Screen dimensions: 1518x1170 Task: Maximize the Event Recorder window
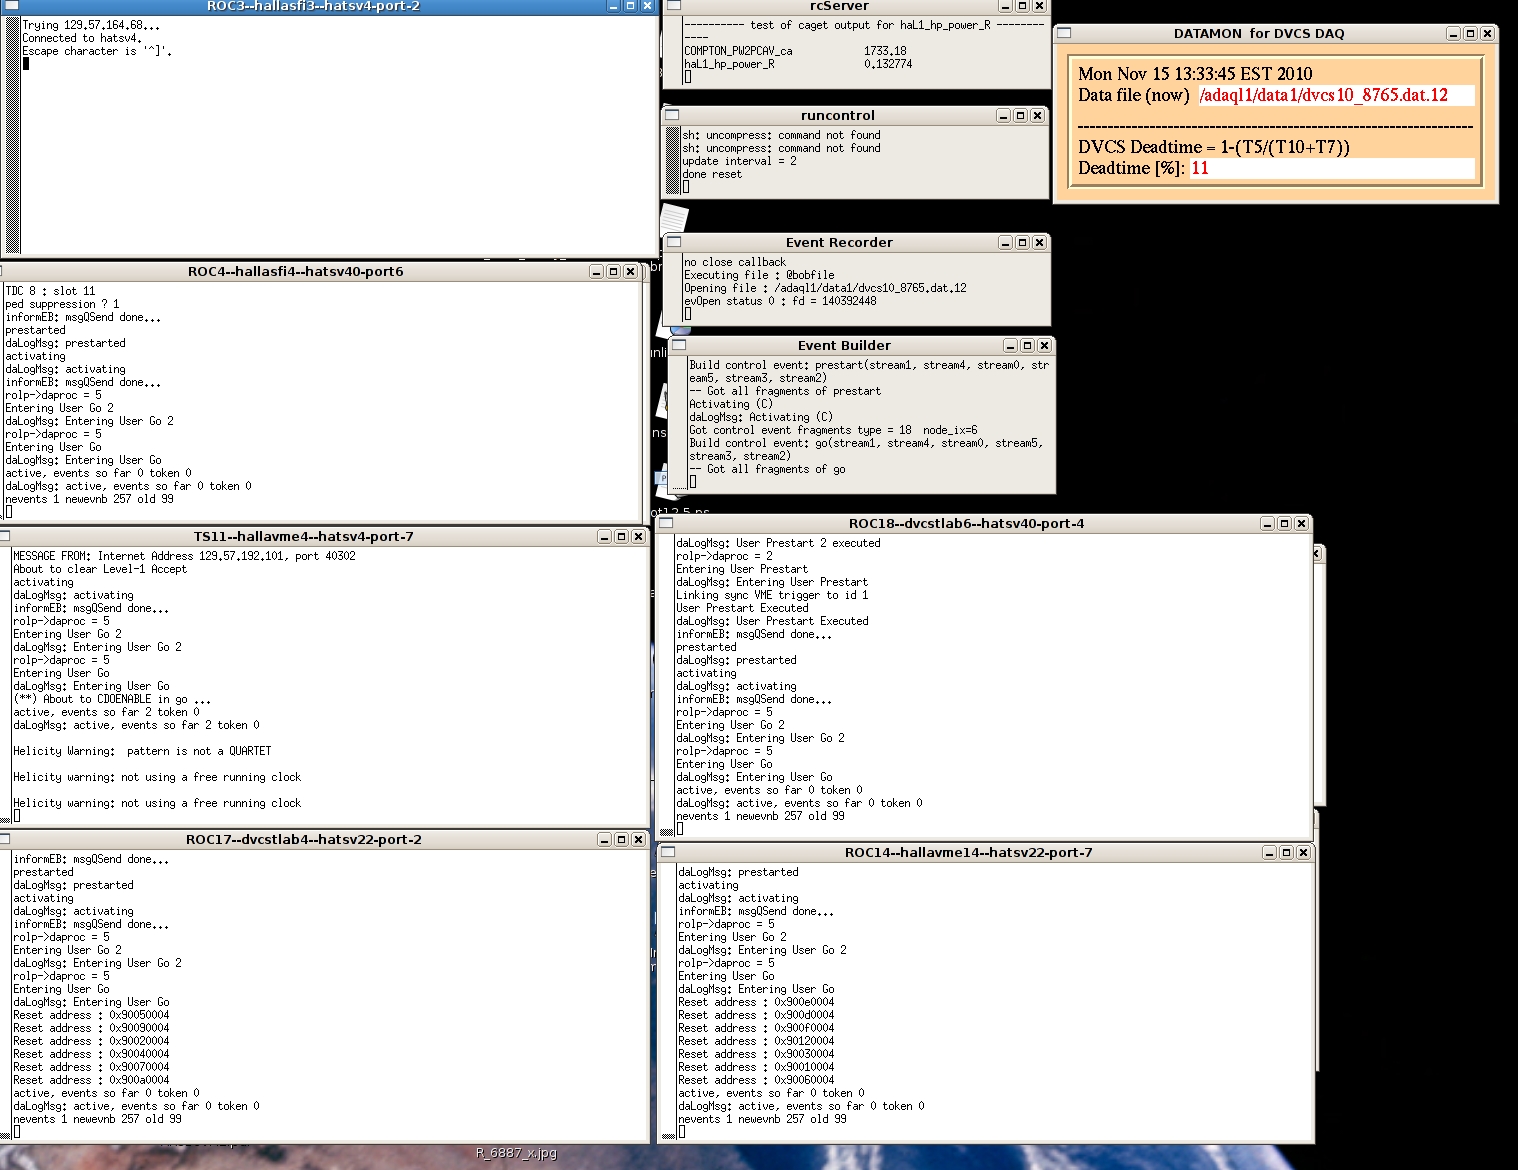[x=1022, y=242]
